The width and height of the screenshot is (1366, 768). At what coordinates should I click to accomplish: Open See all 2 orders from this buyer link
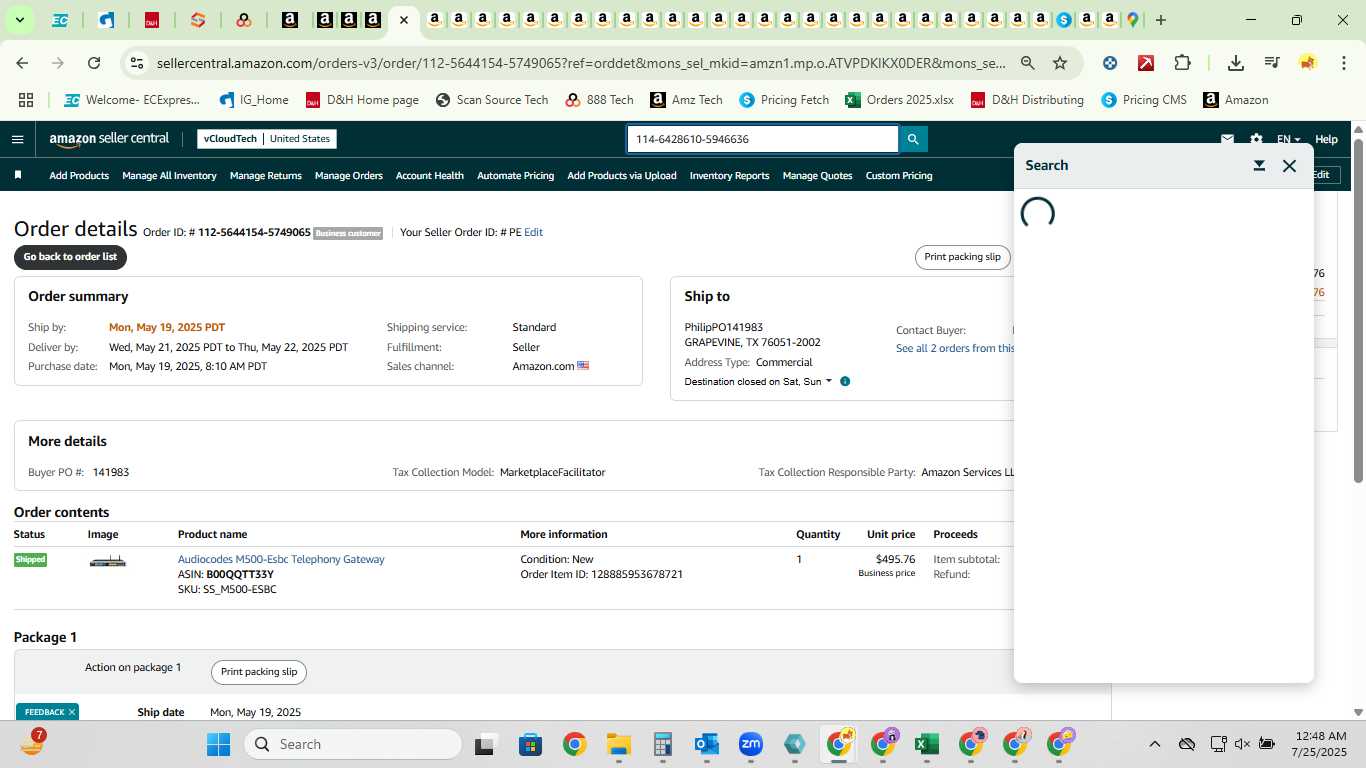(x=955, y=348)
